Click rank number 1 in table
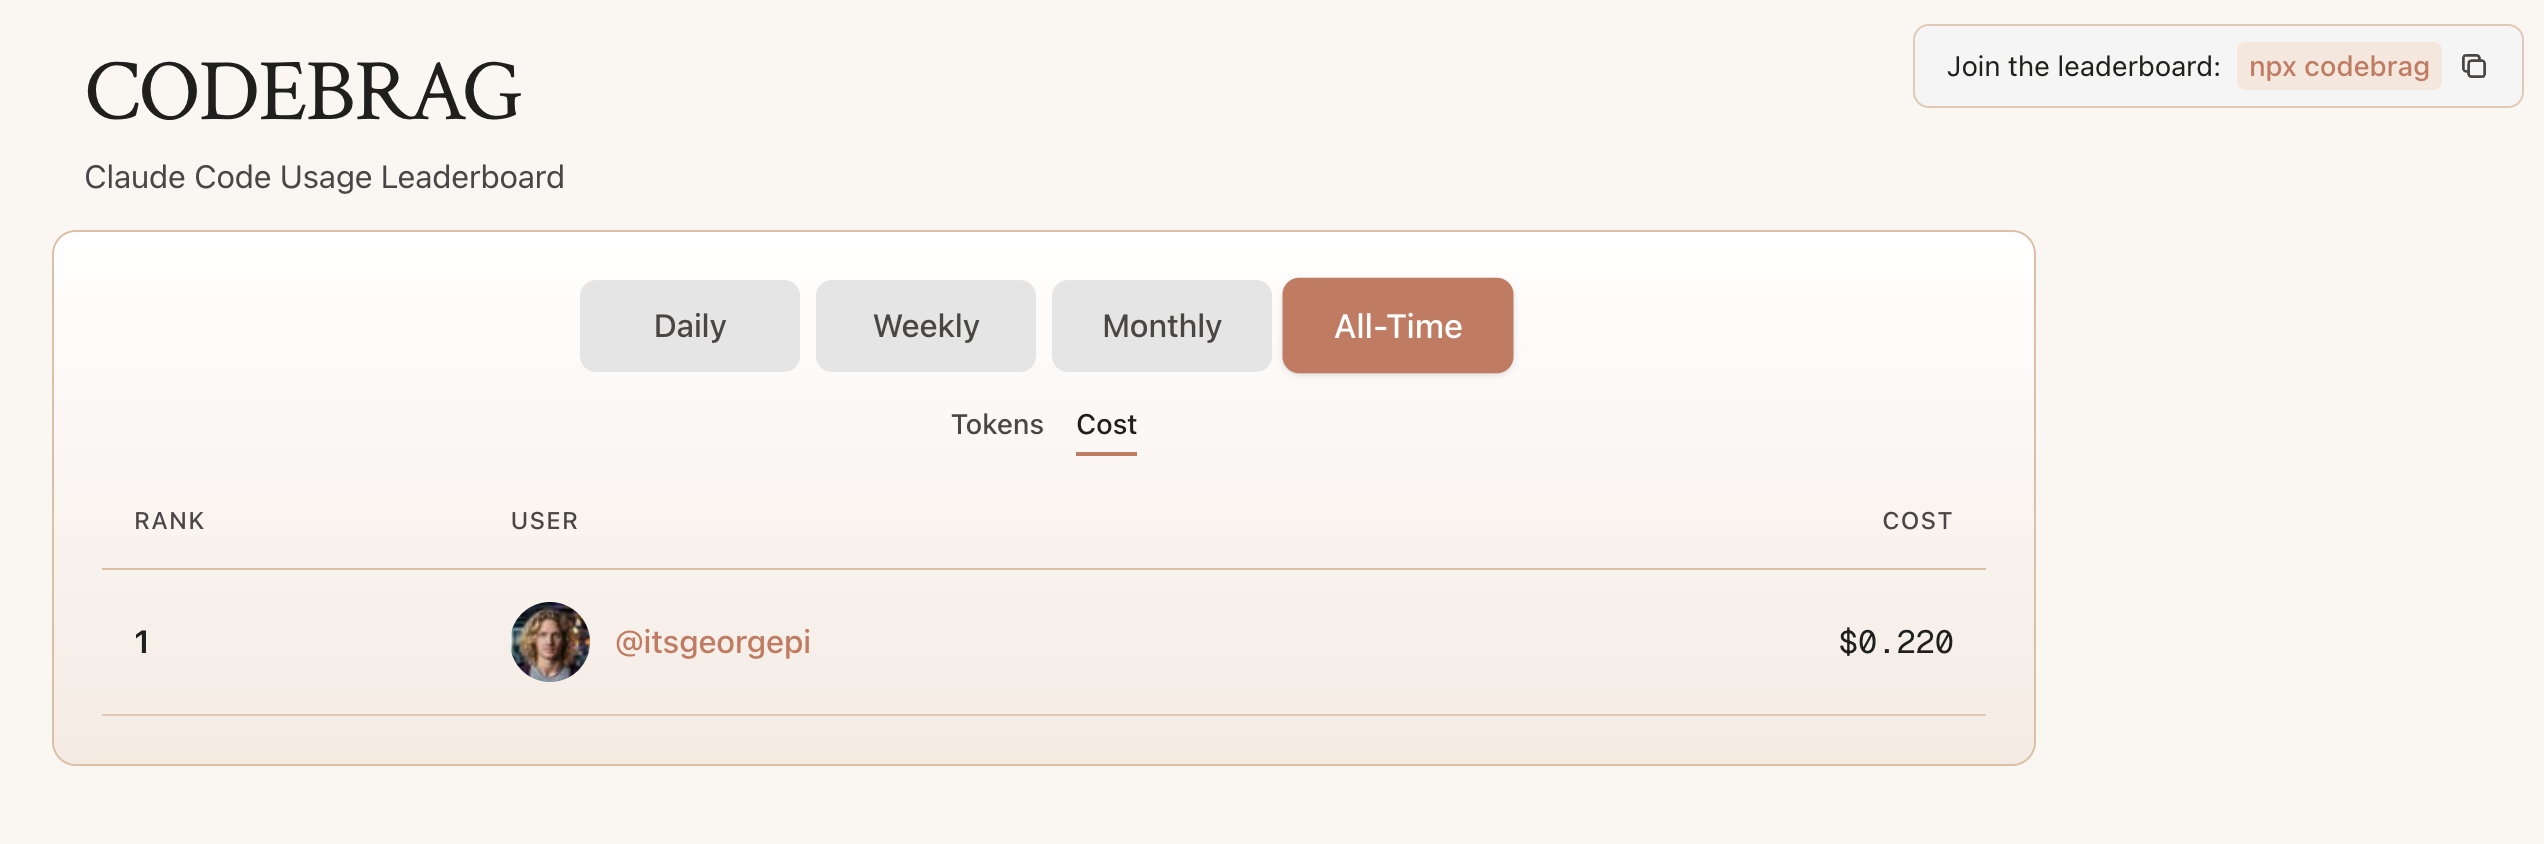This screenshot has width=2544, height=844. pos(142,642)
